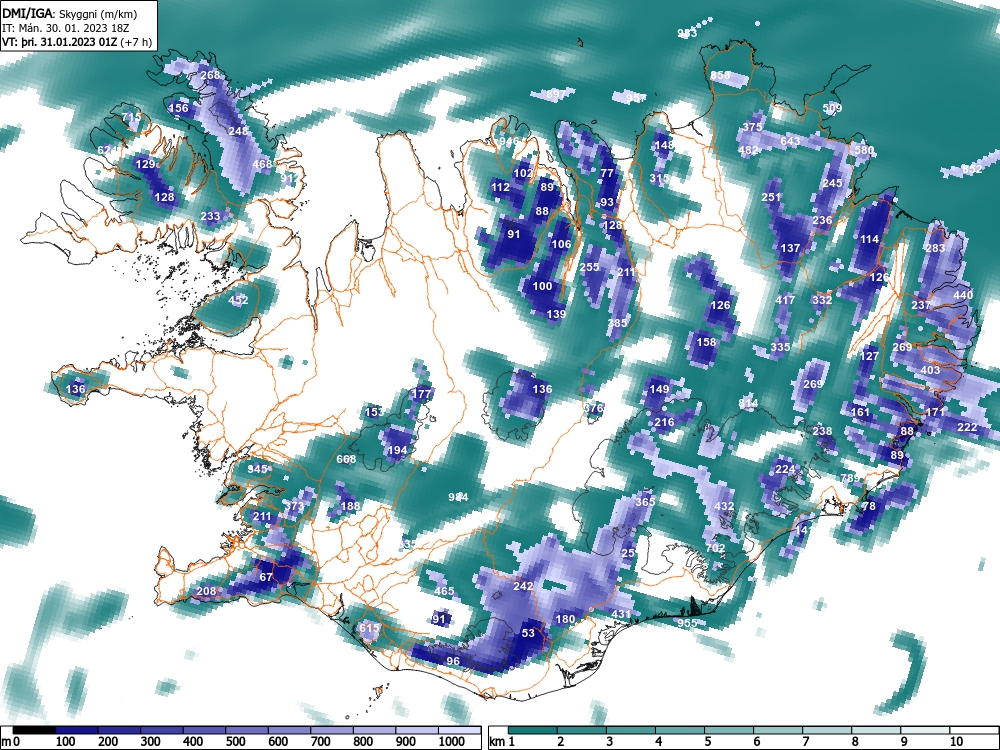The image size is (1000, 750).
Task: Click the visibility value 177
Action: [x=421, y=393]
